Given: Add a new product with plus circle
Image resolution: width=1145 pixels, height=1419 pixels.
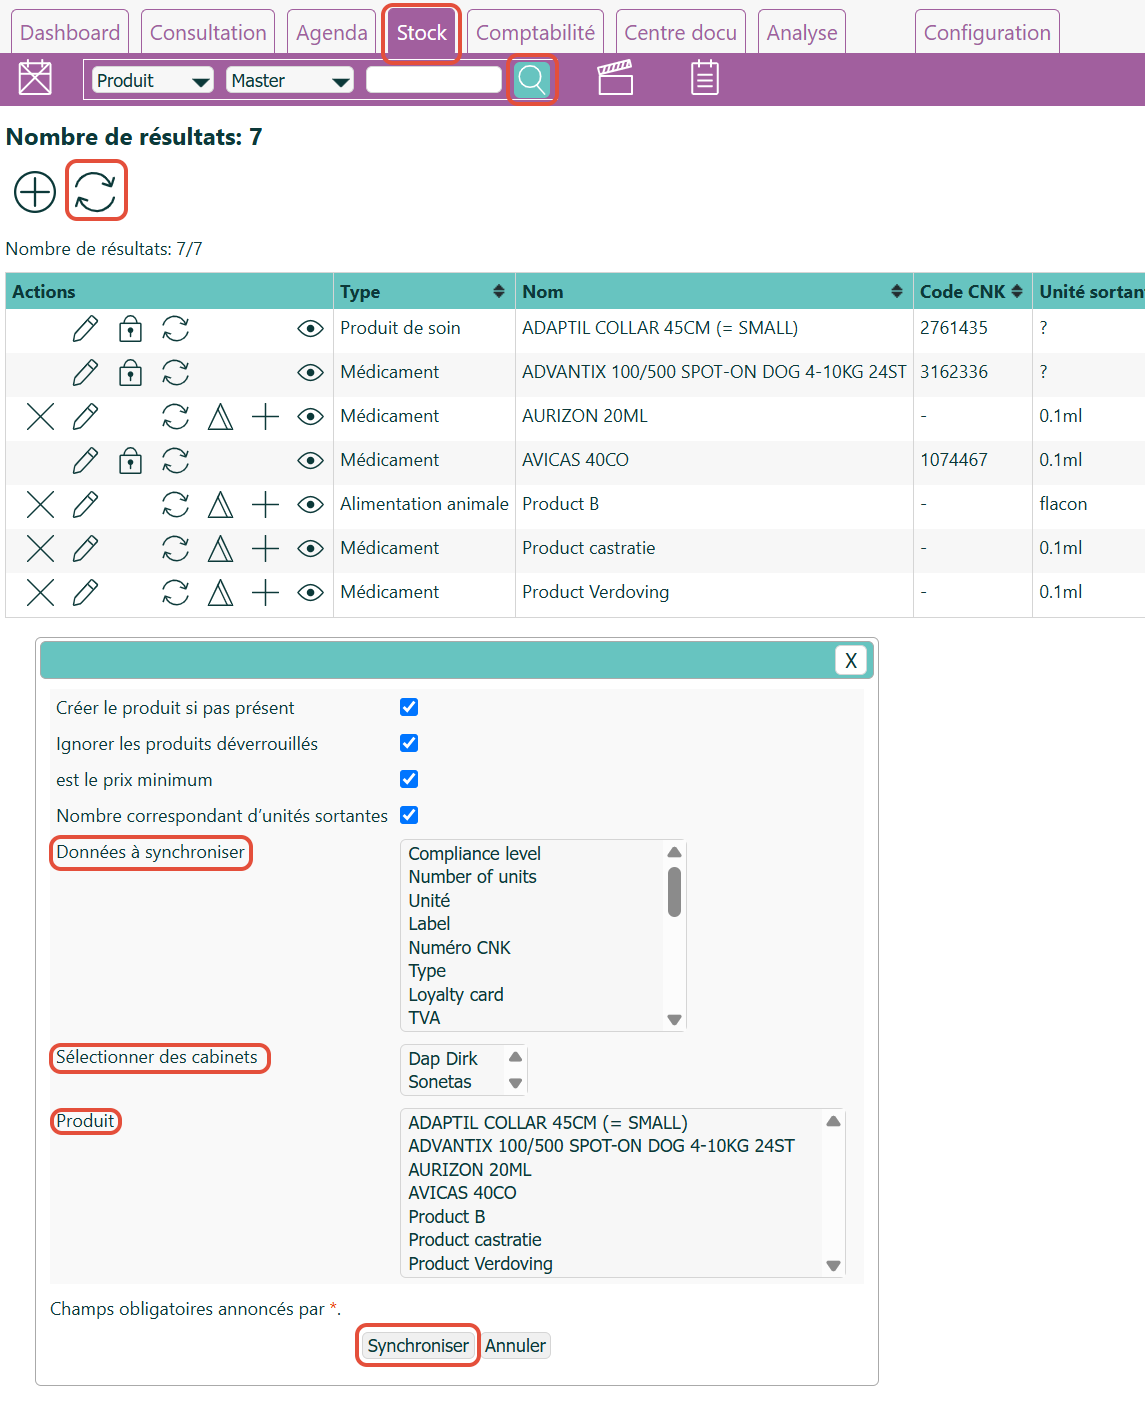Looking at the screenshot, I should pos(35,191).
